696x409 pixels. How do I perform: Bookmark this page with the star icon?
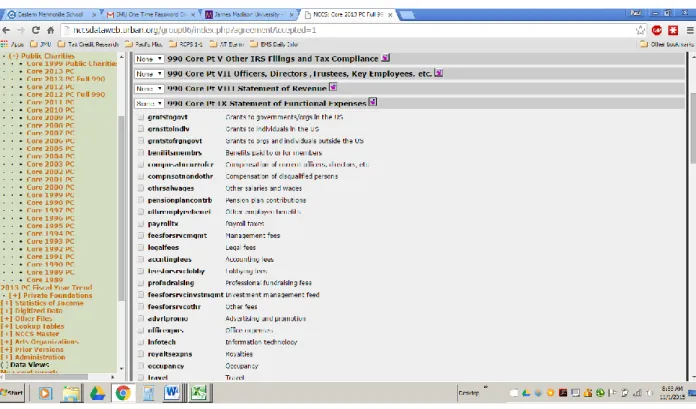[x=640, y=30]
